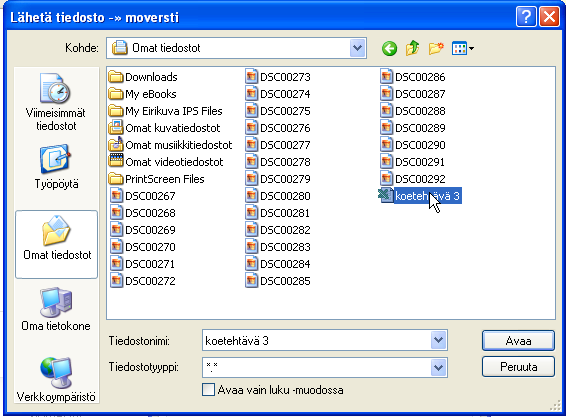
Task: Create a new folder
Action: point(436,48)
